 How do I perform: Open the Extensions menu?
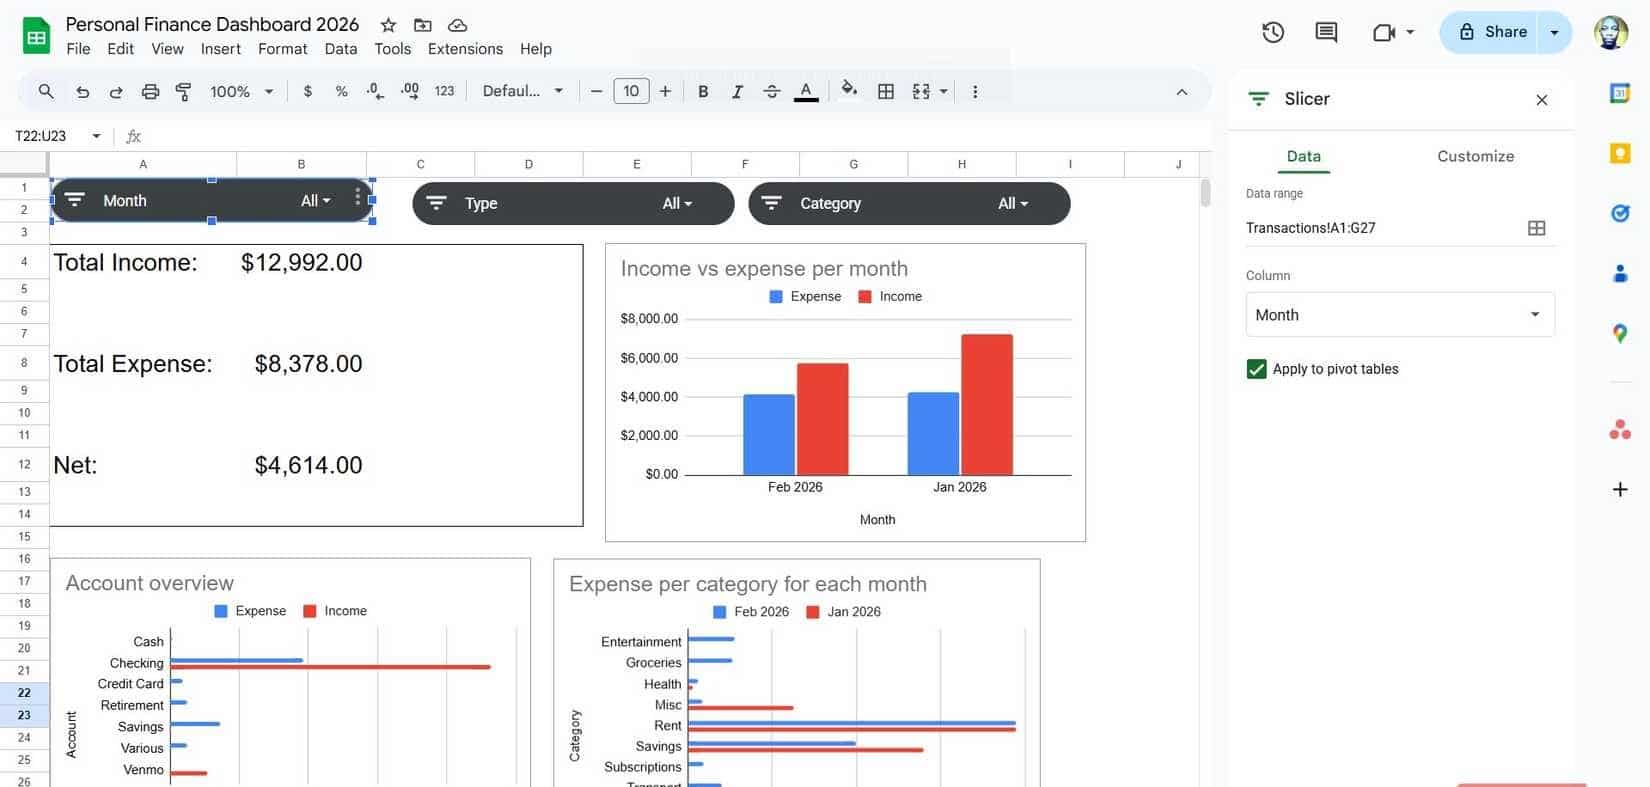[465, 49]
